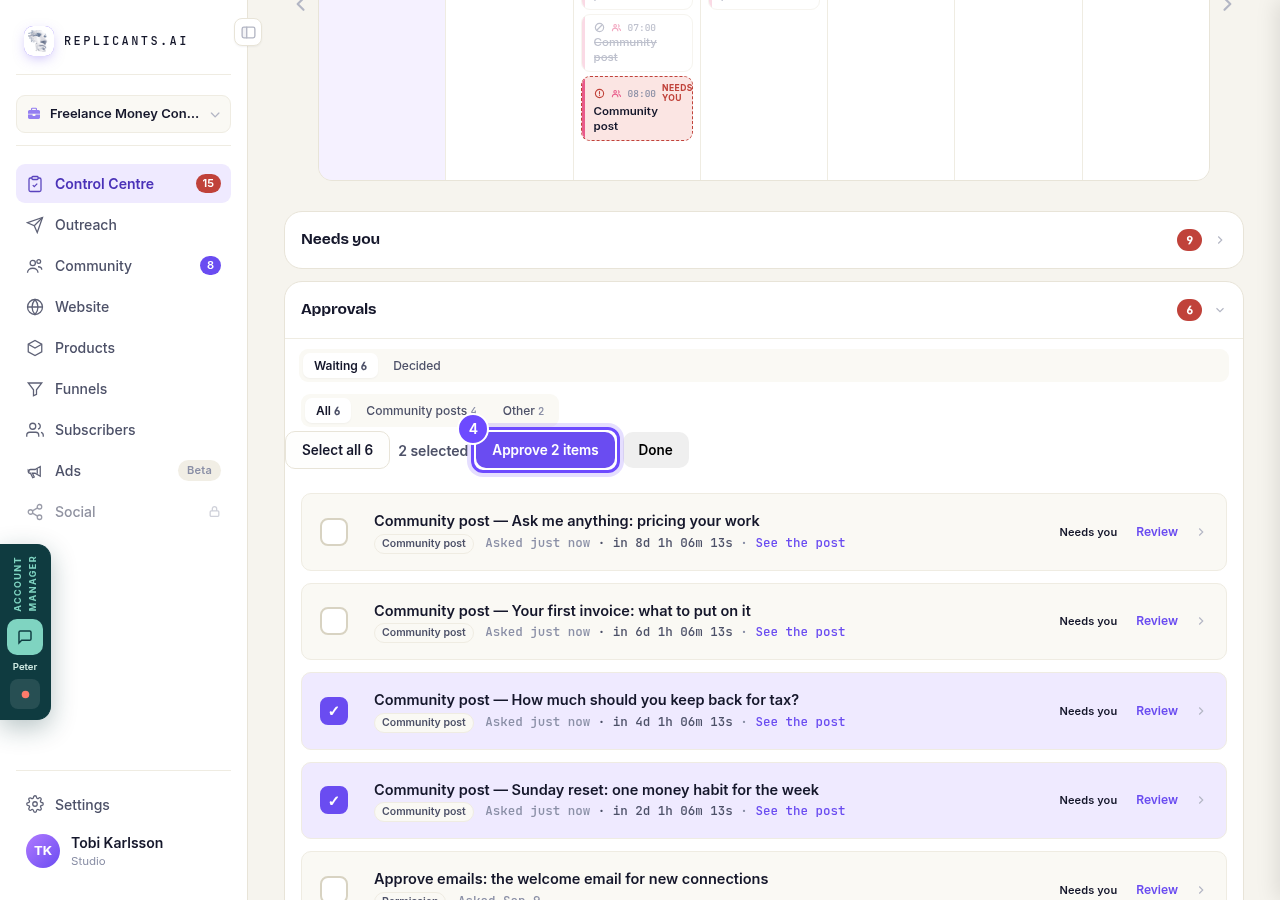The width and height of the screenshot is (1280, 900).
Task: Check the 'Approve emails: welcome email' checkbox
Action: click(334, 888)
